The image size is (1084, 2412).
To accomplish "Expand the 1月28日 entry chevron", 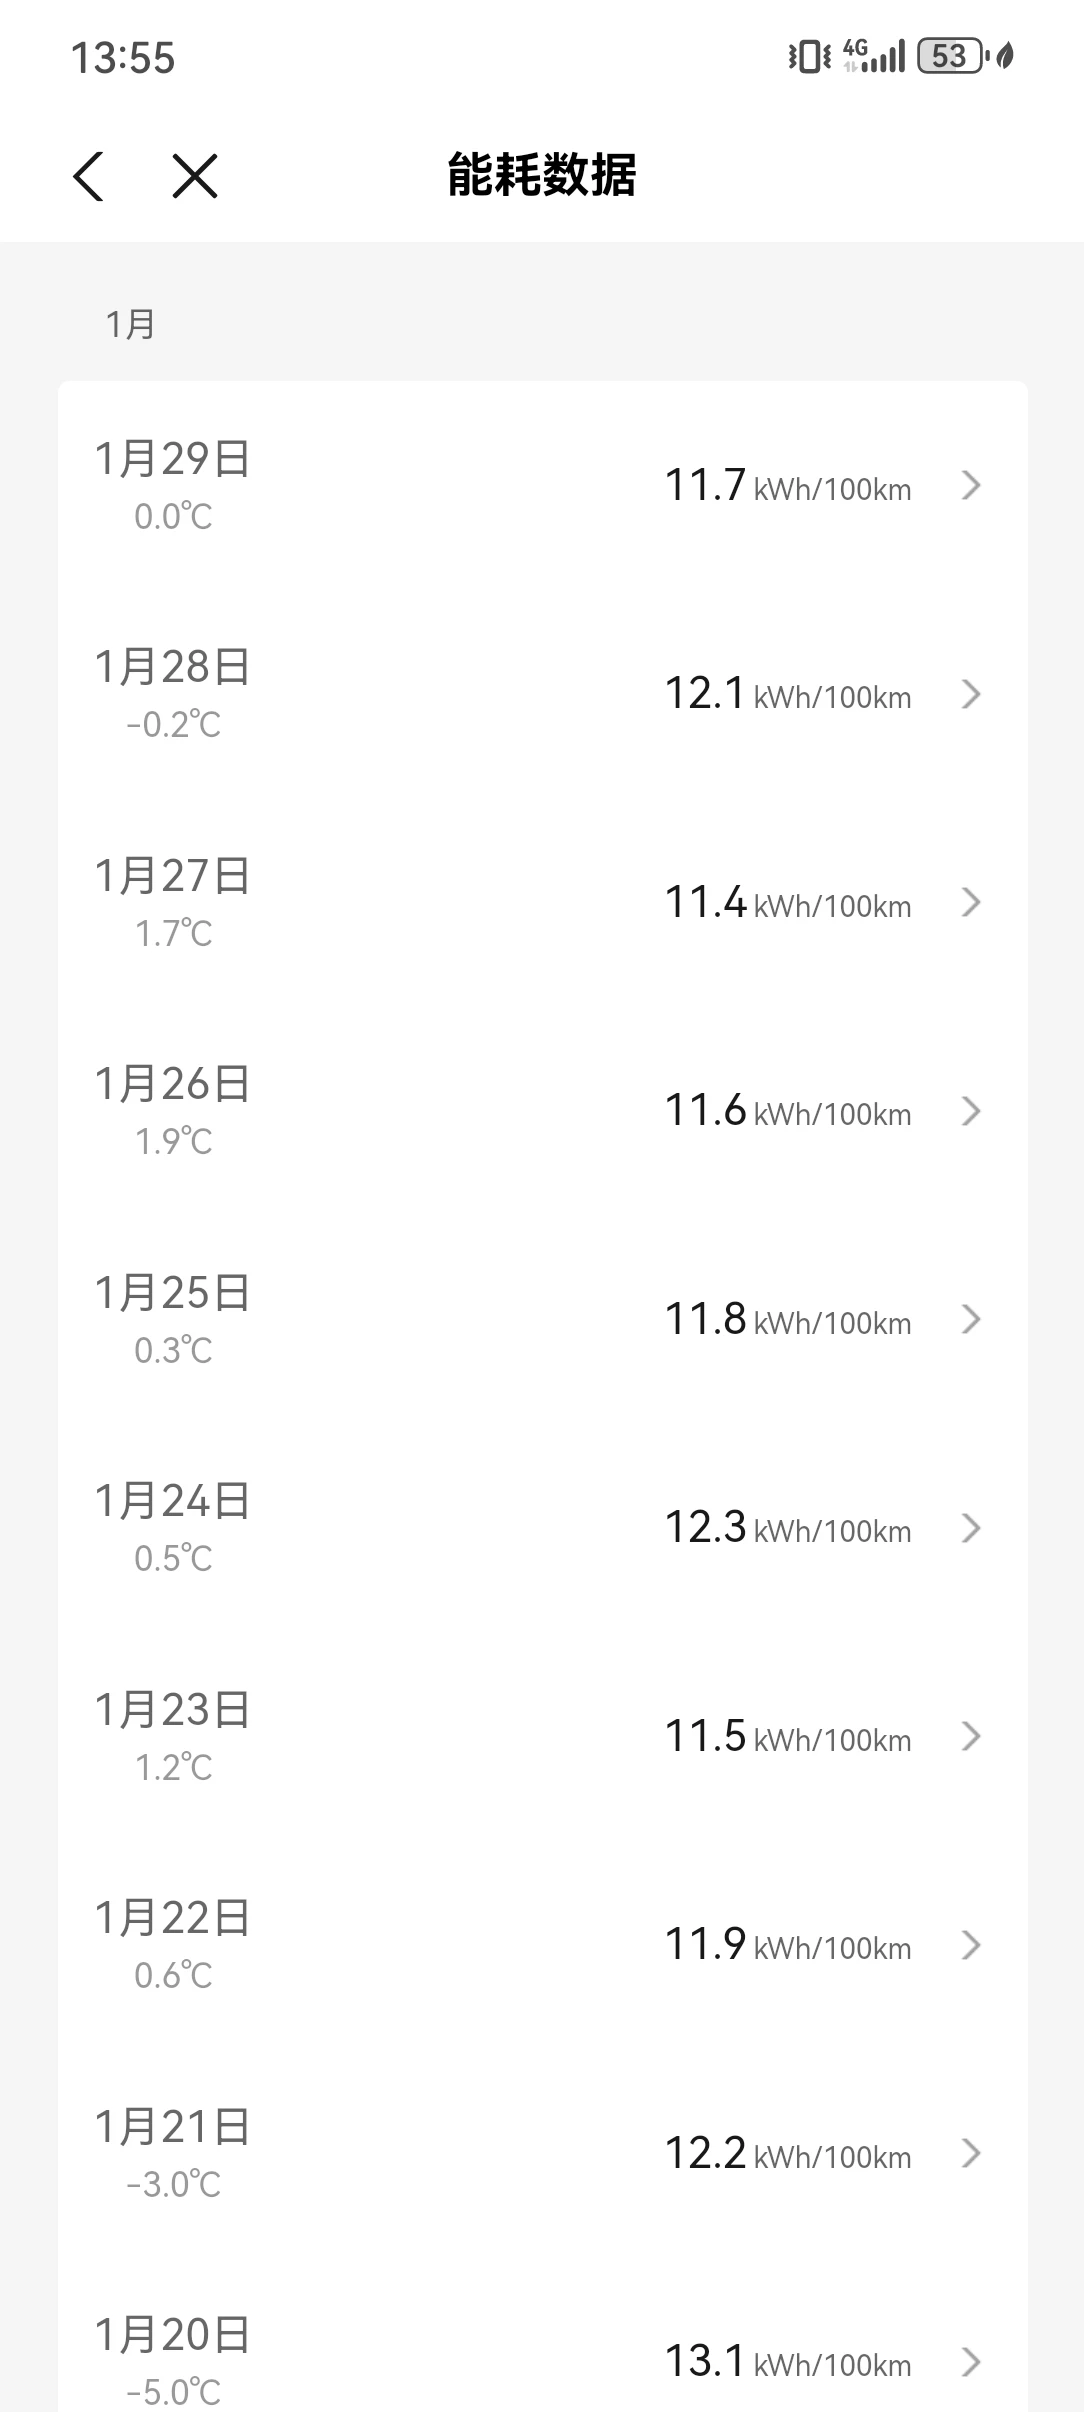I will tap(970, 694).
